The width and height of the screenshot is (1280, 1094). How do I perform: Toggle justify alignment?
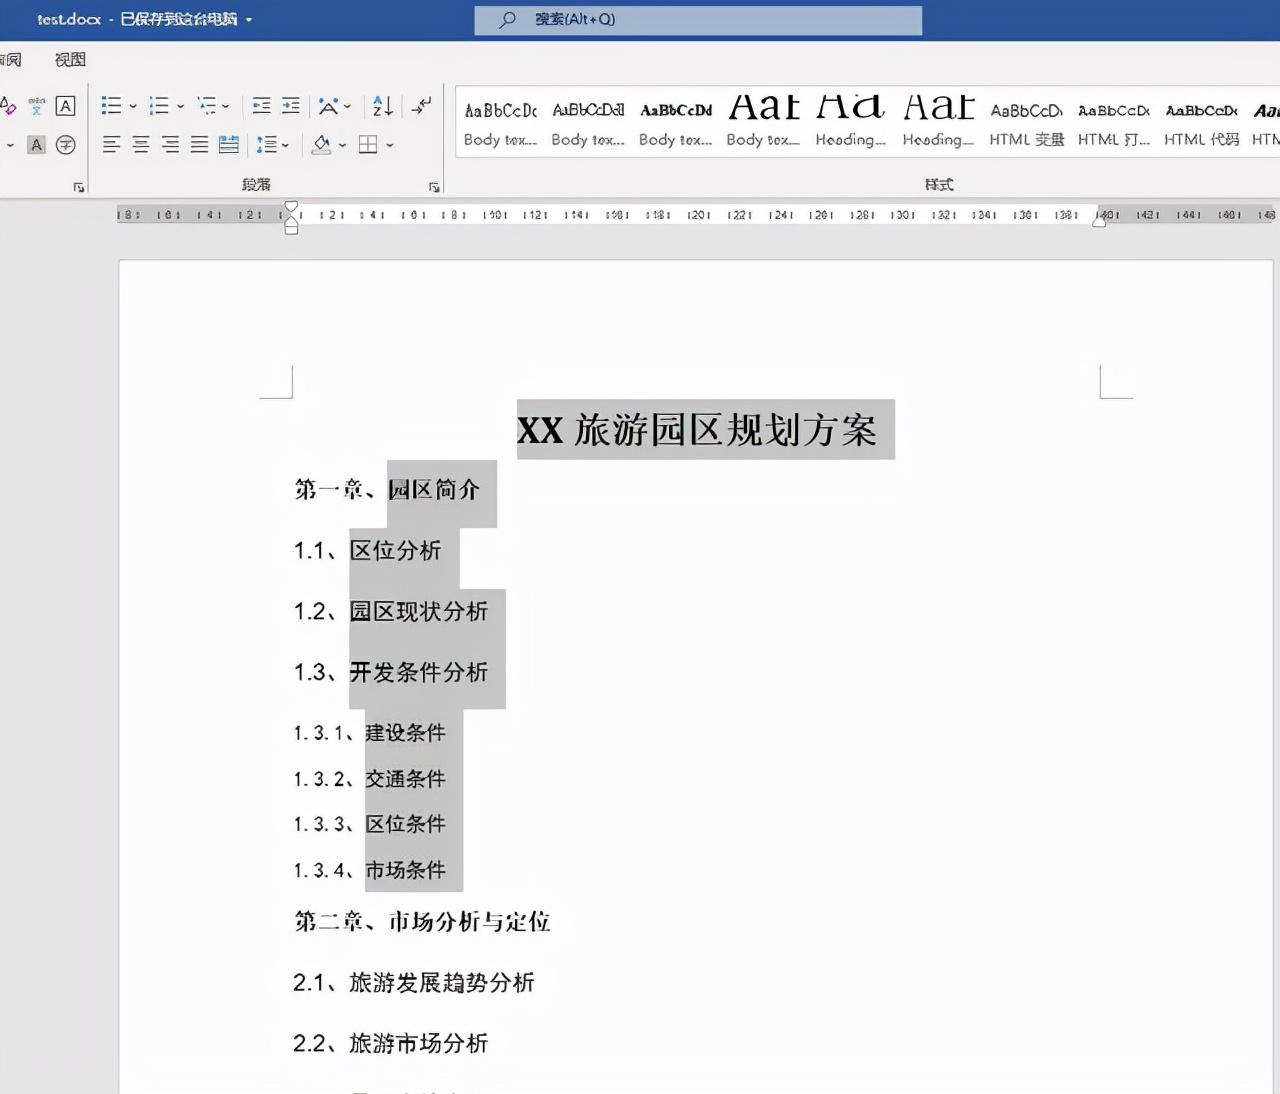pyautogui.click(x=200, y=145)
